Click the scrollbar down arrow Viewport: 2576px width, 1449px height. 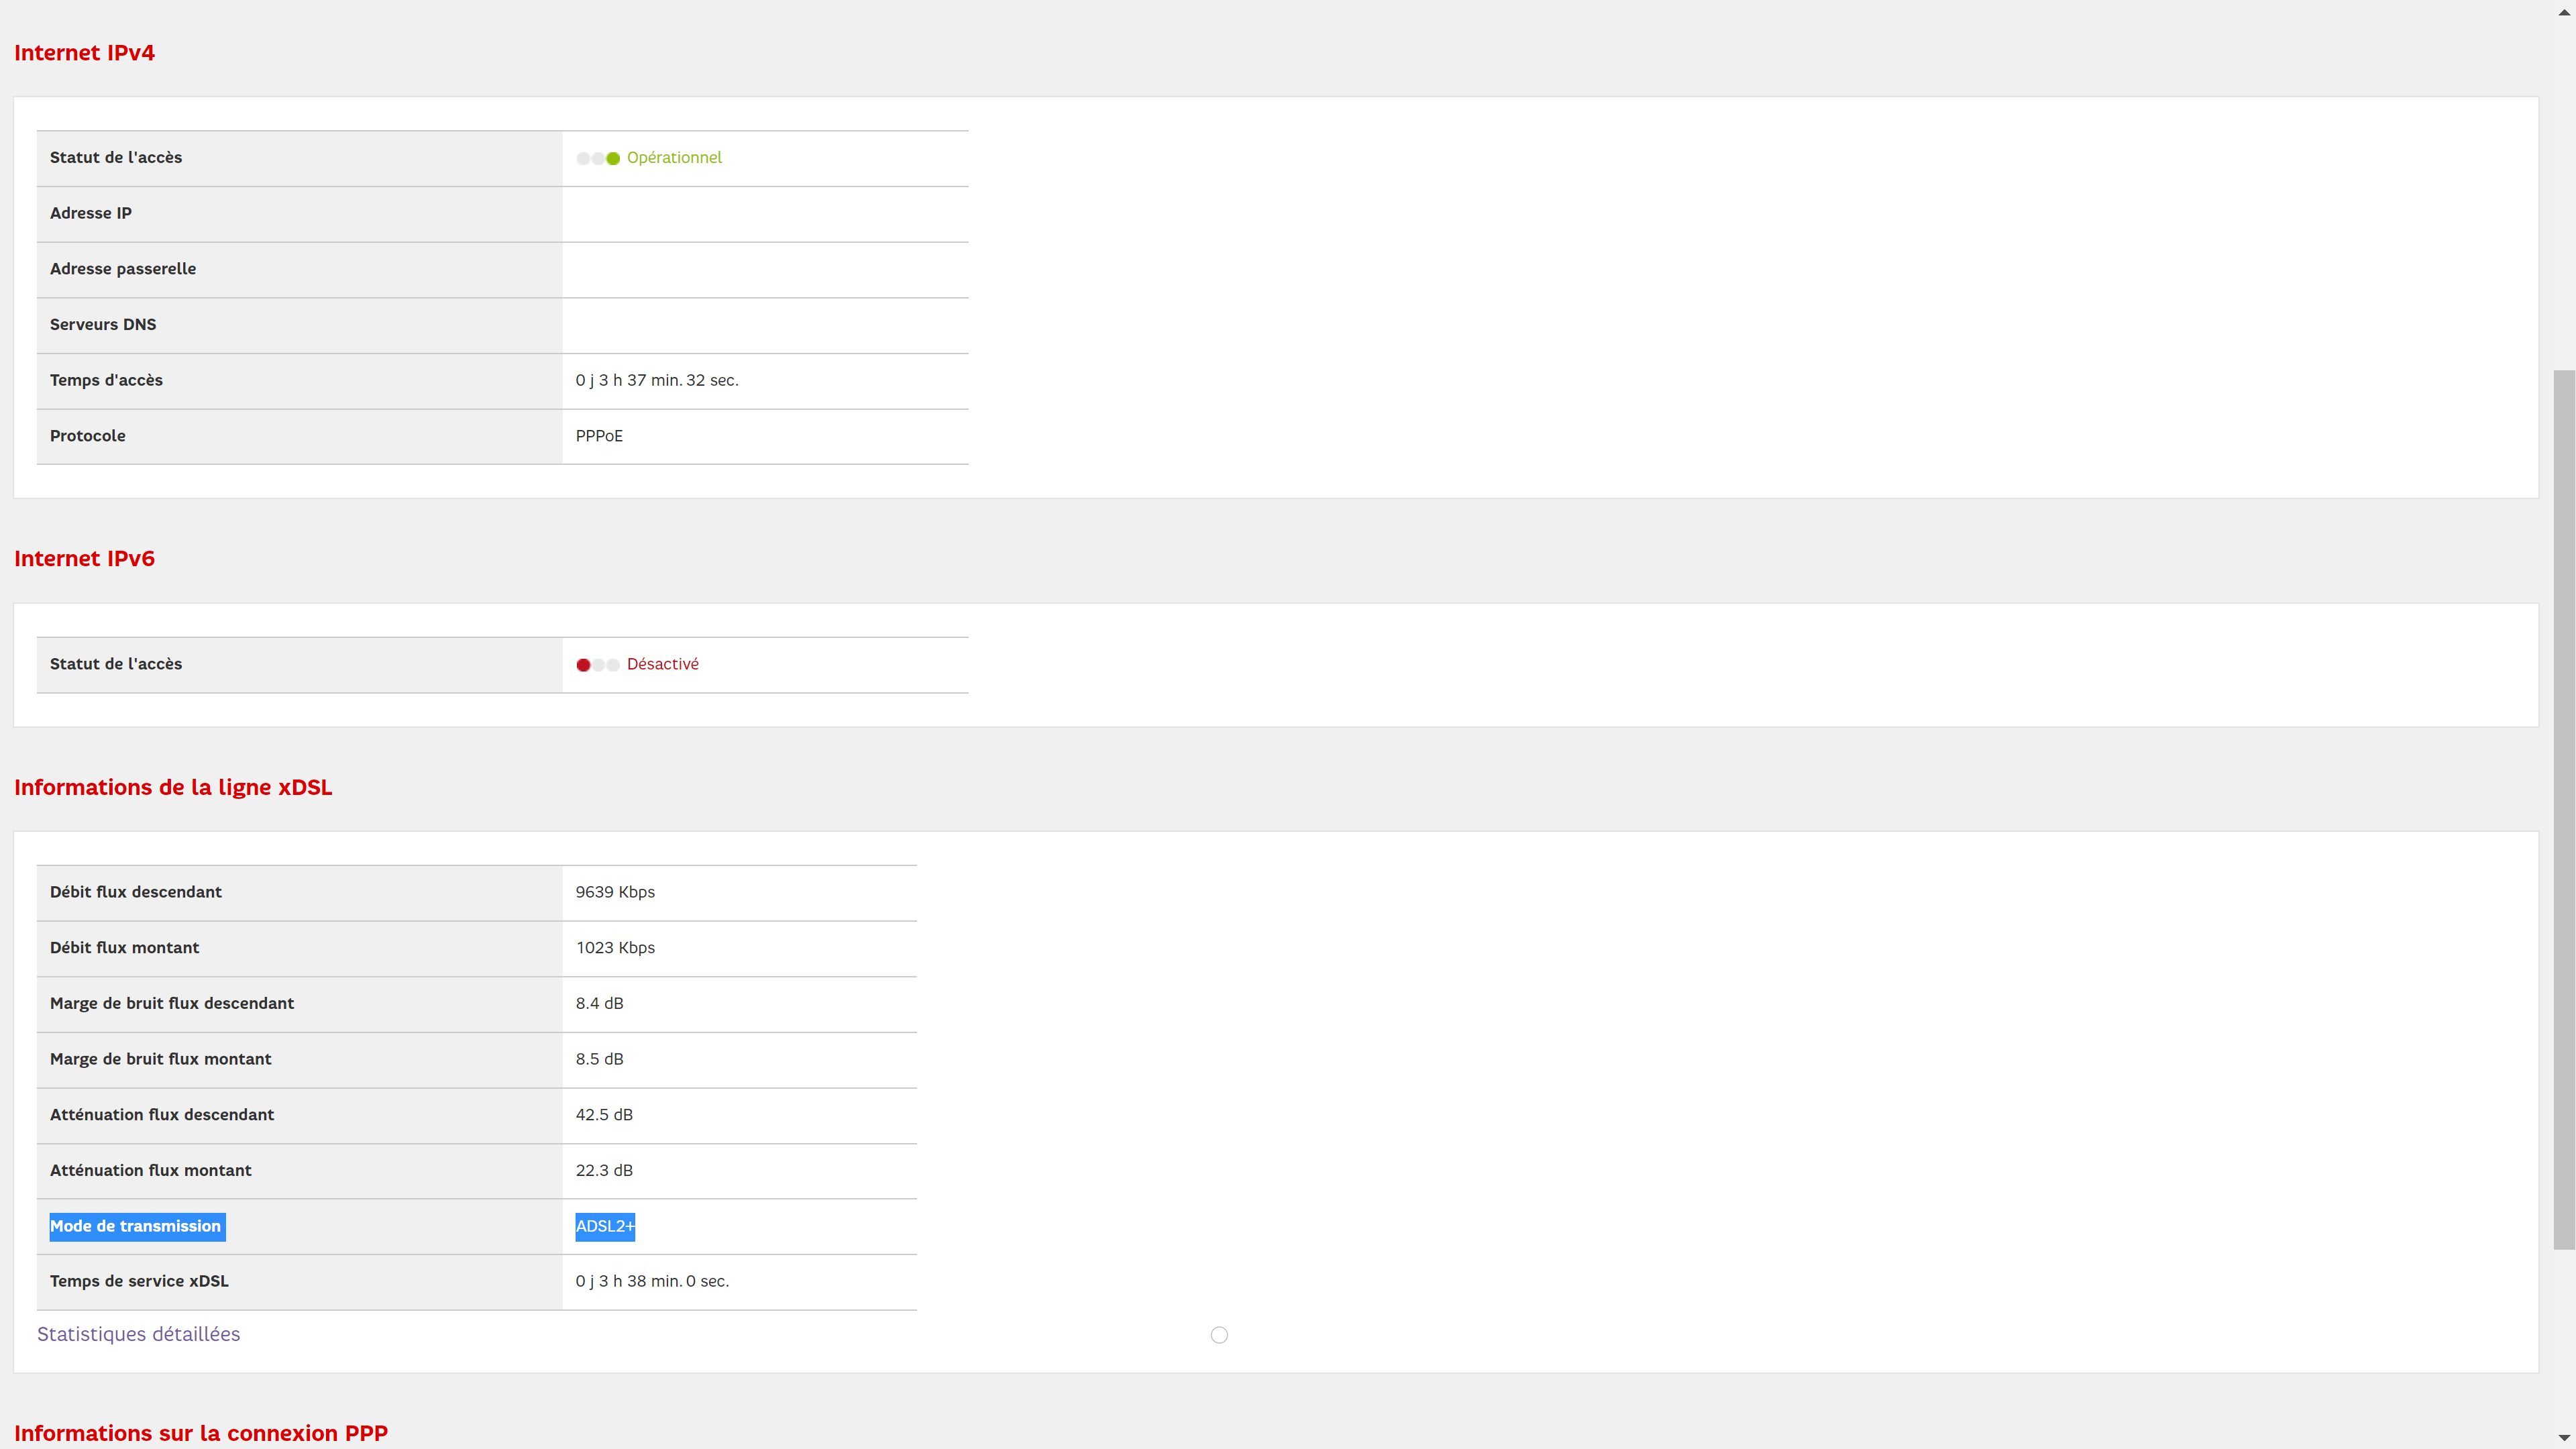[x=2564, y=1438]
